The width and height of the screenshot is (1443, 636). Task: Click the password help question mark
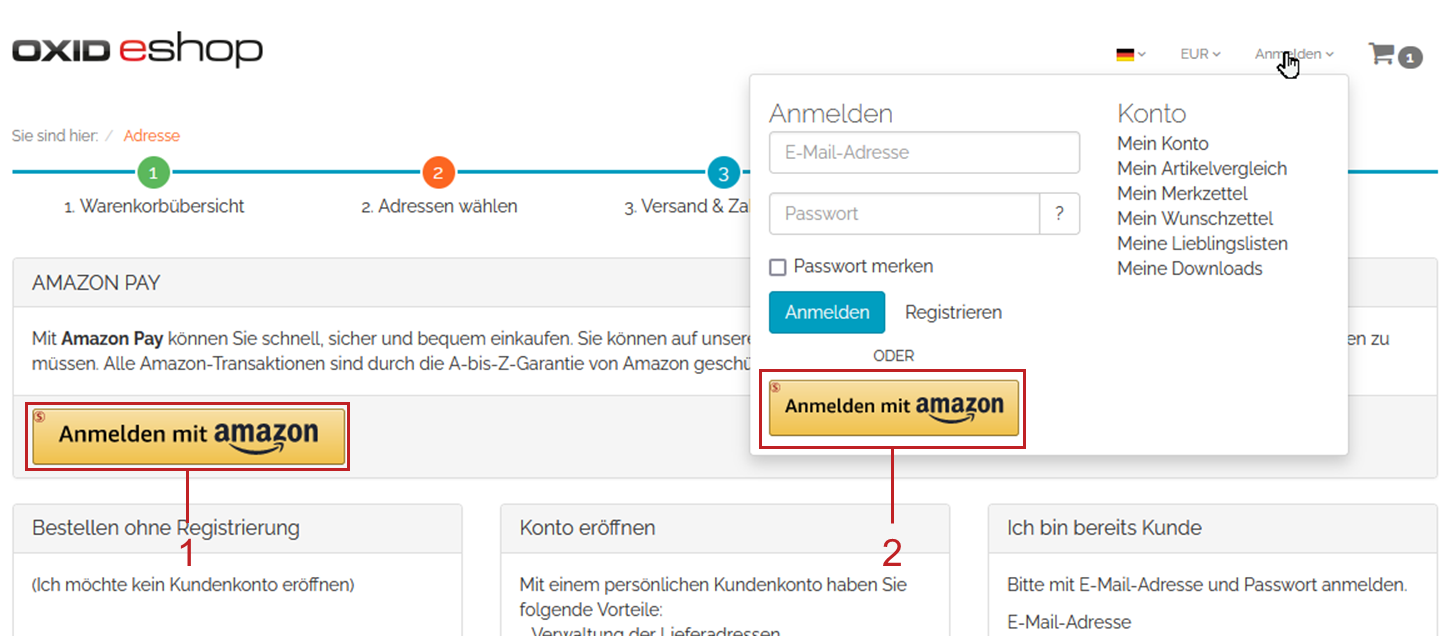[1060, 214]
